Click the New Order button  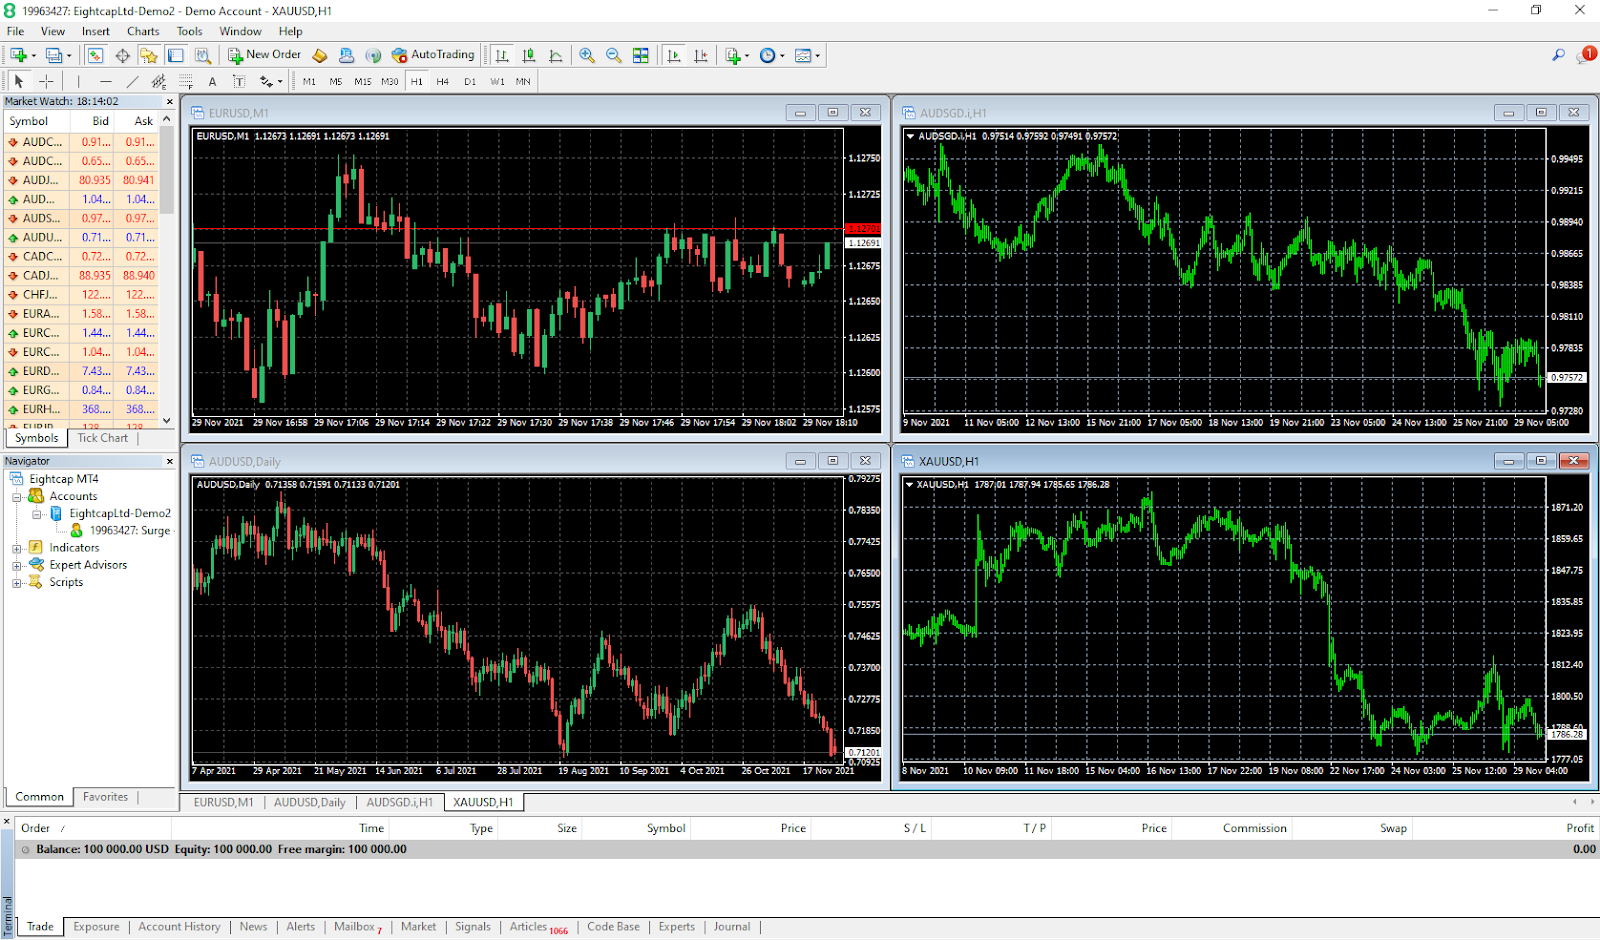[264, 55]
